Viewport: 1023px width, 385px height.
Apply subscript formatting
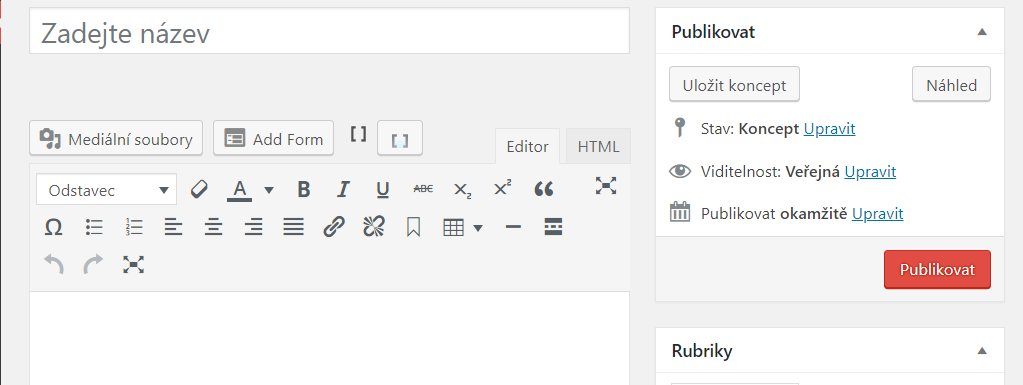tap(463, 190)
